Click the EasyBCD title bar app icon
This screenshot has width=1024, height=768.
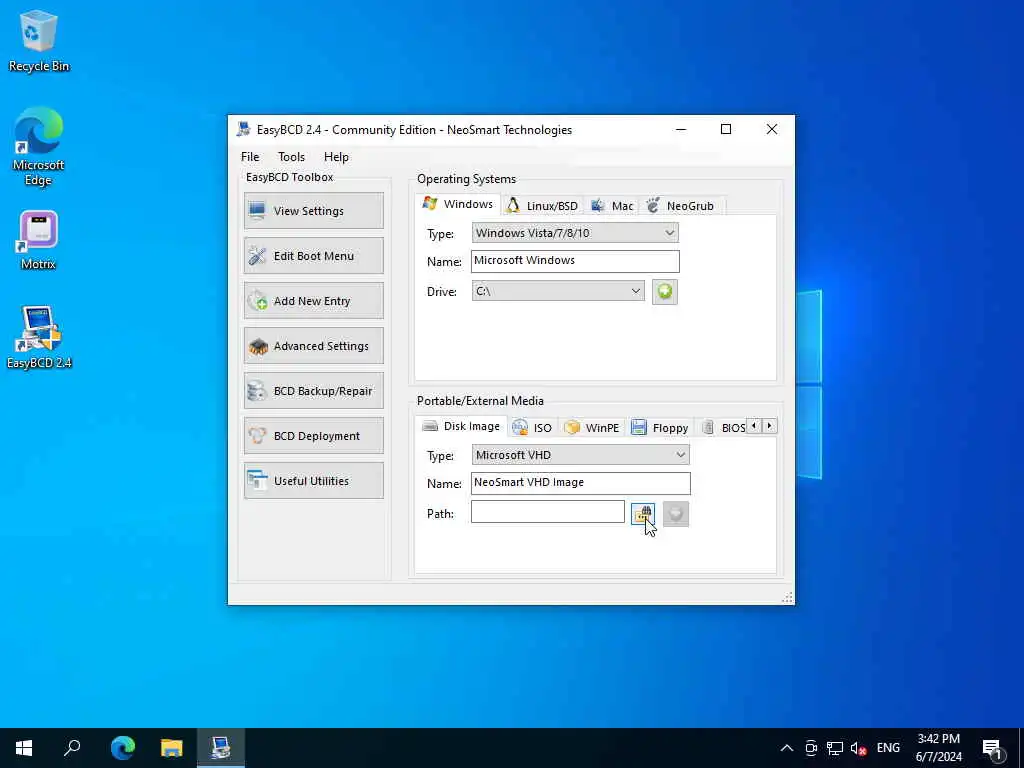[x=244, y=129]
